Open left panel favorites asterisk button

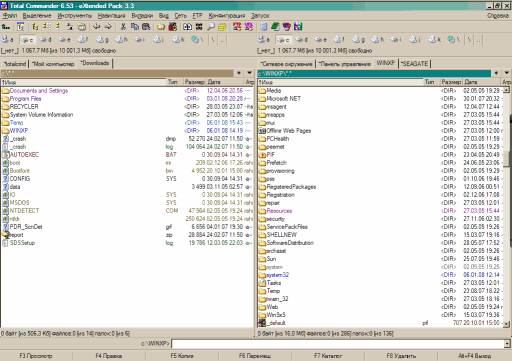click(x=239, y=73)
